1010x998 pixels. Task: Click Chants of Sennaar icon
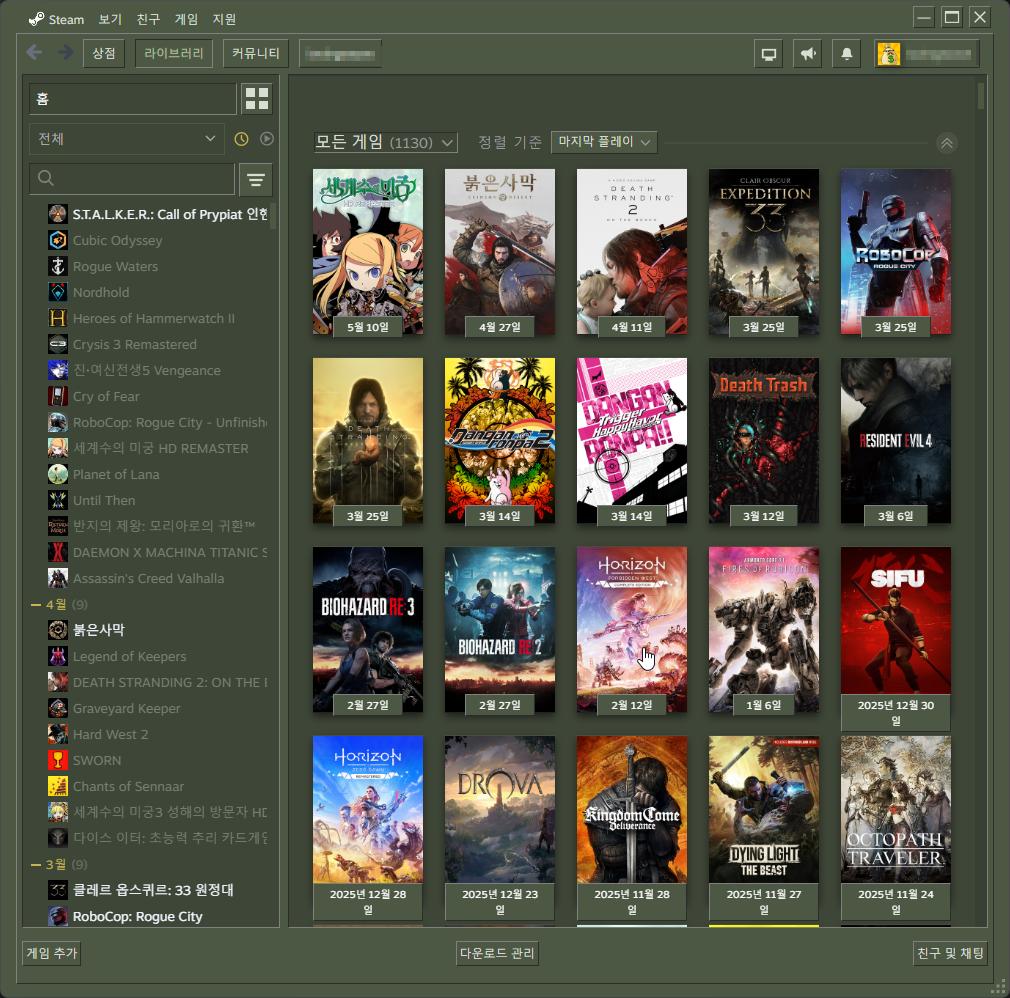pyautogui.click(x=58, y=786)
